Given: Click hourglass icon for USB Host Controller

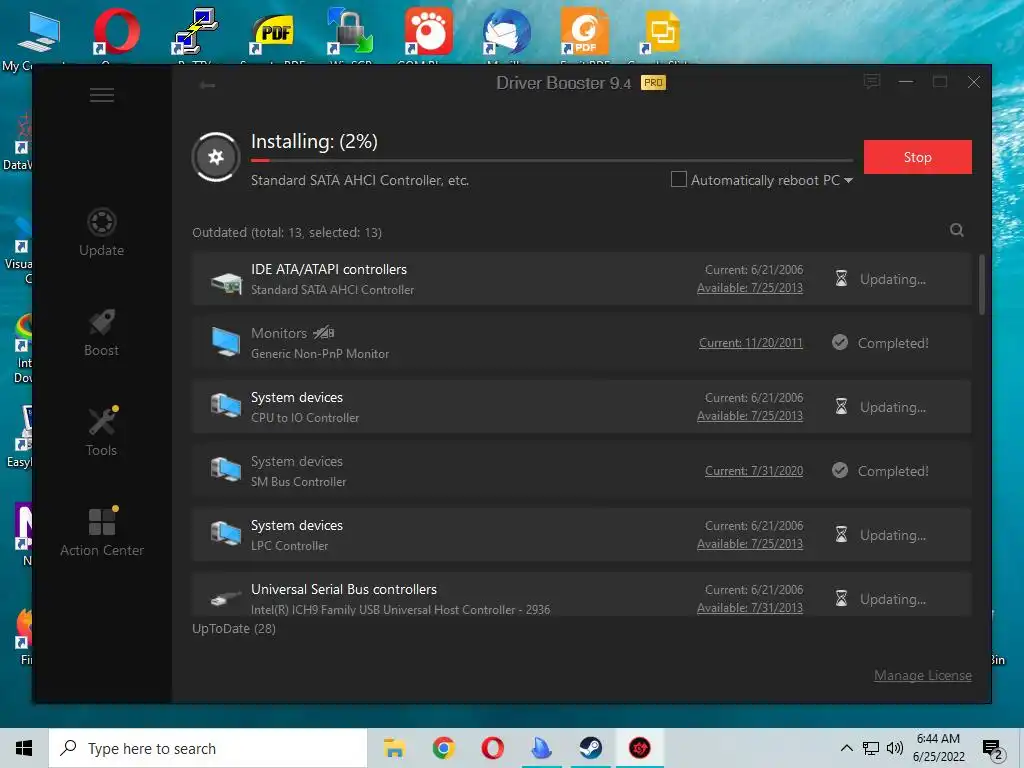Looking at the screenshot, I should point(841,599).
